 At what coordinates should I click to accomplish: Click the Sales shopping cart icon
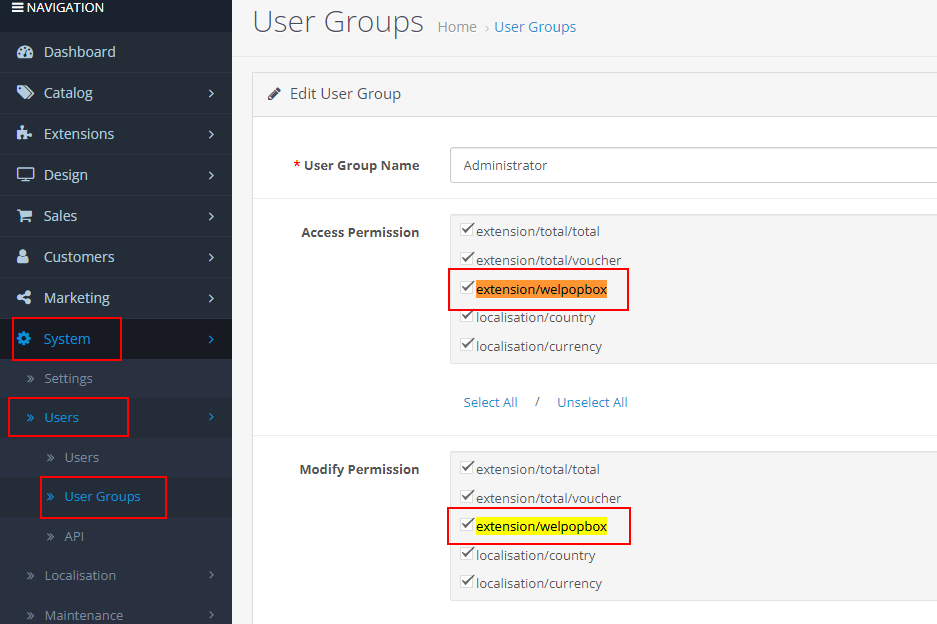(25, 216)
